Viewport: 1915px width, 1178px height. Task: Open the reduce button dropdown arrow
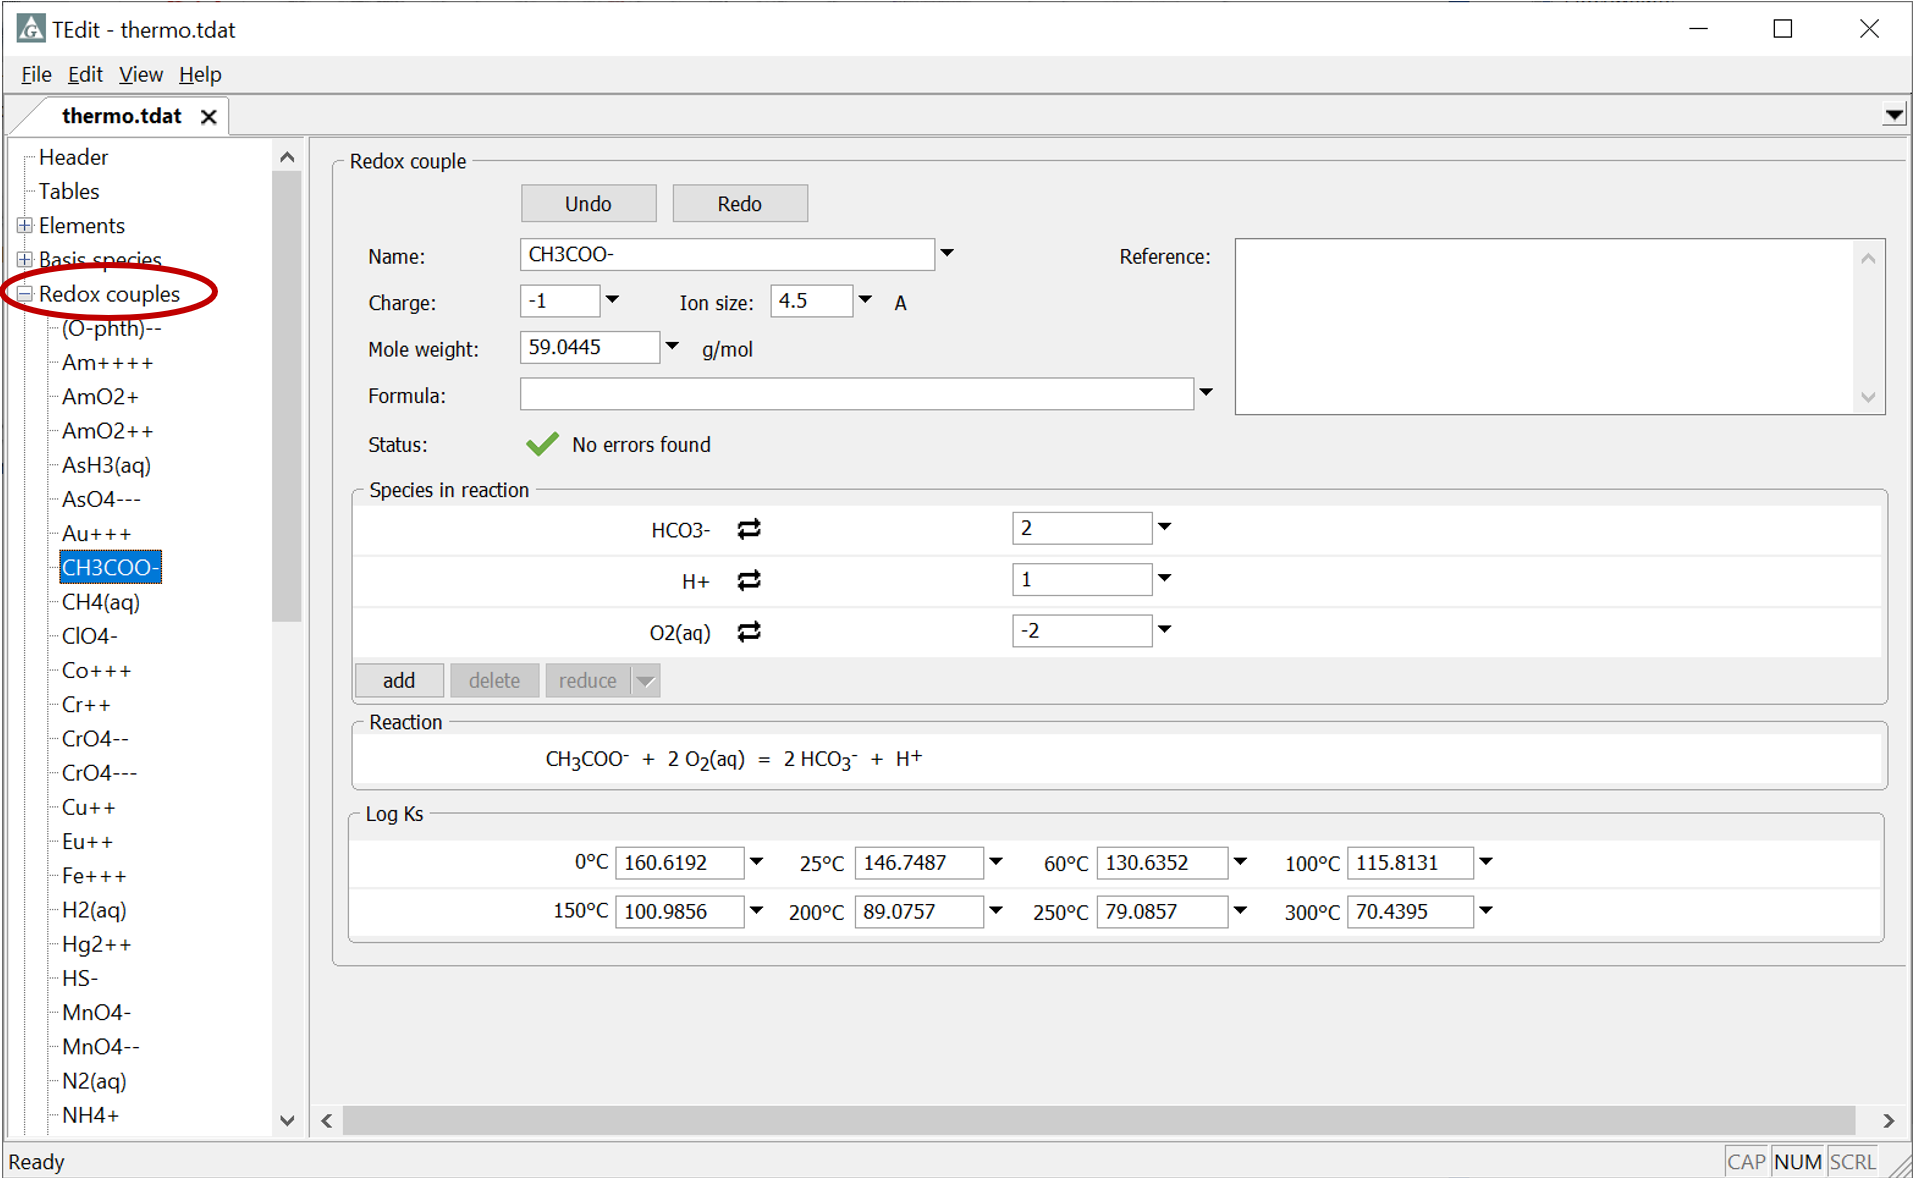[646, 682]
